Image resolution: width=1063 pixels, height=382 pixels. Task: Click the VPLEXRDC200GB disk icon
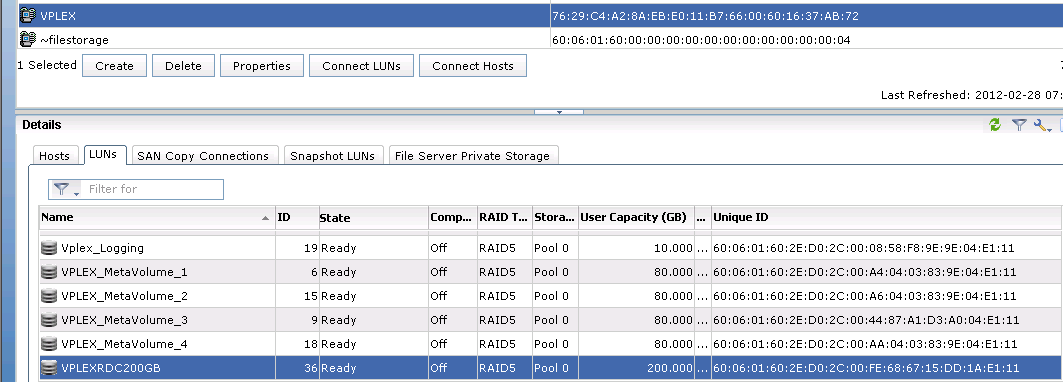click(49, 368)
